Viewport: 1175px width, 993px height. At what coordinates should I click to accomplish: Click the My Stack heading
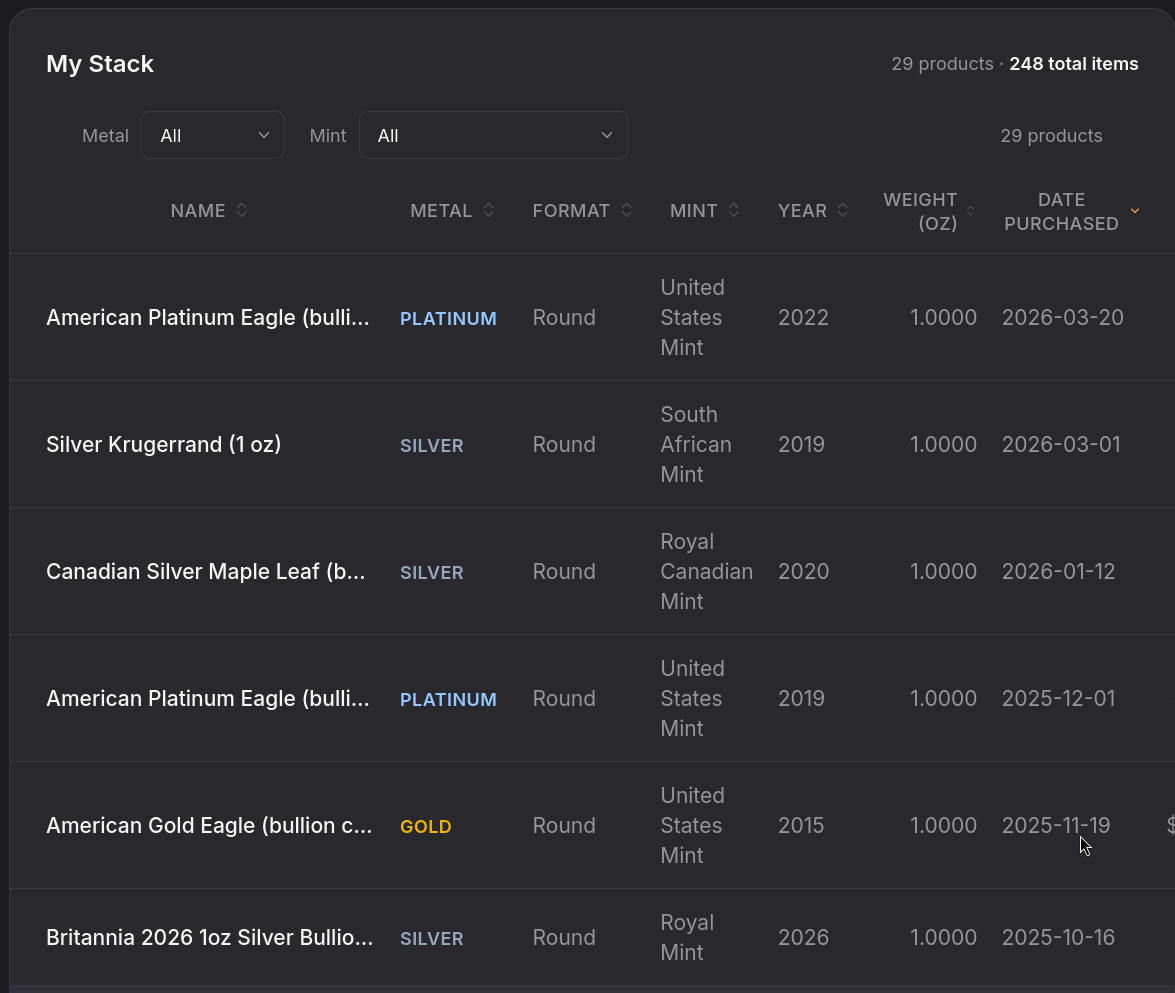coord(100,64)
